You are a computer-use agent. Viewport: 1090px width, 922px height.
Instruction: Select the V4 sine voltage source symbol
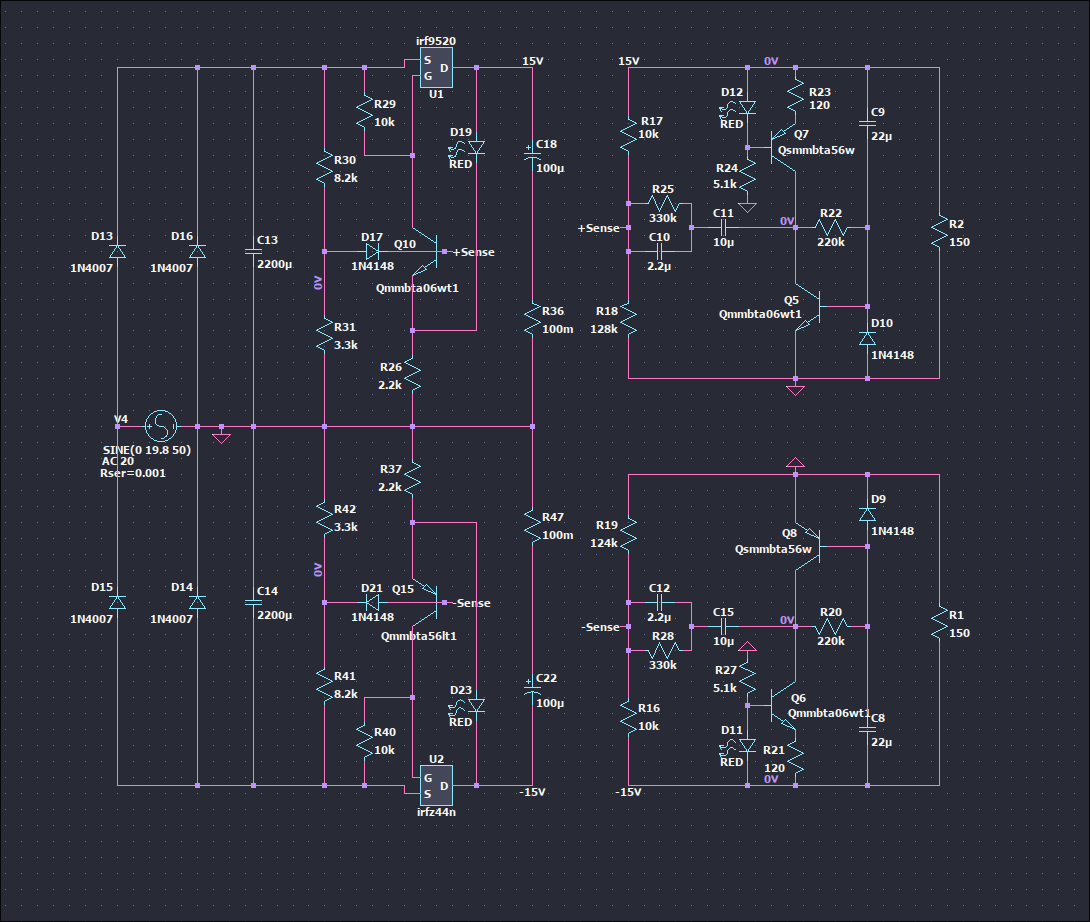[161, 426]
